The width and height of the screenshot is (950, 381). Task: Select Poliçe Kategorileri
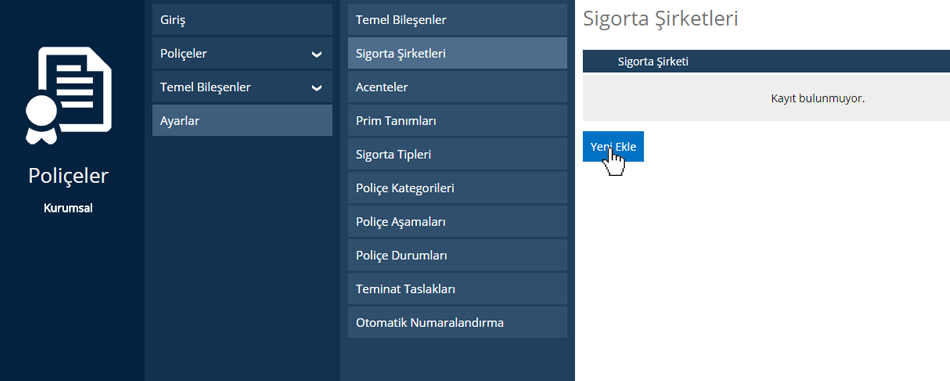coord(457,188)
